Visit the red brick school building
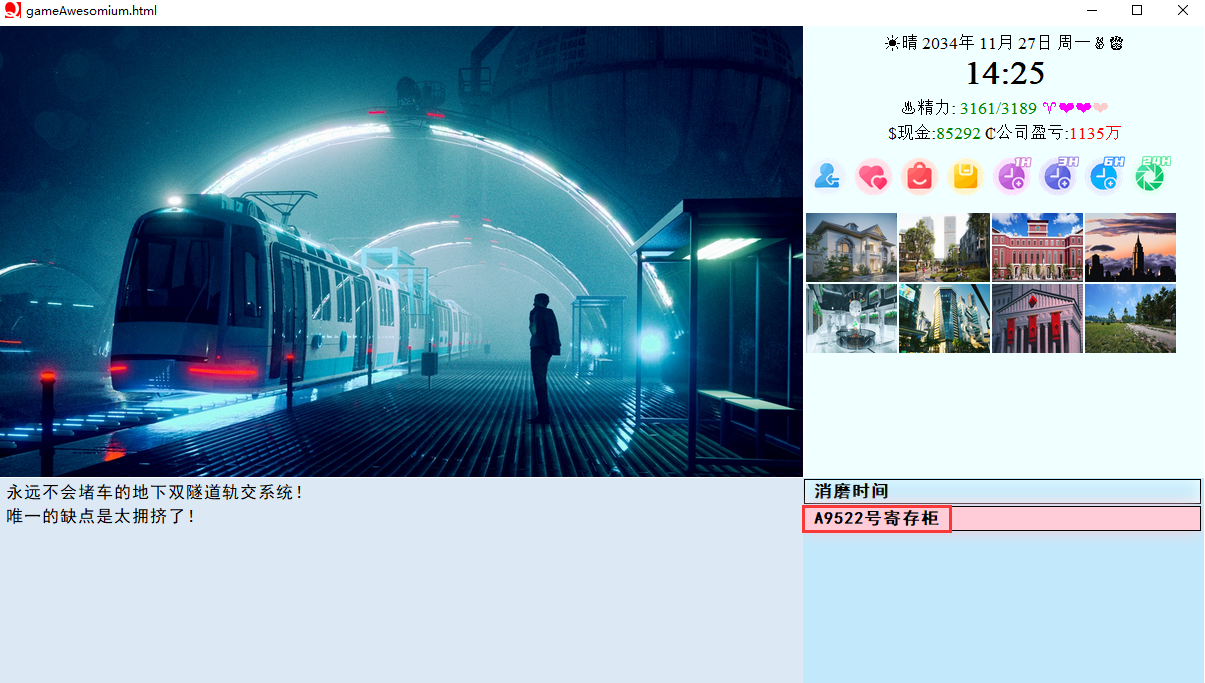 pos(1037,247)
